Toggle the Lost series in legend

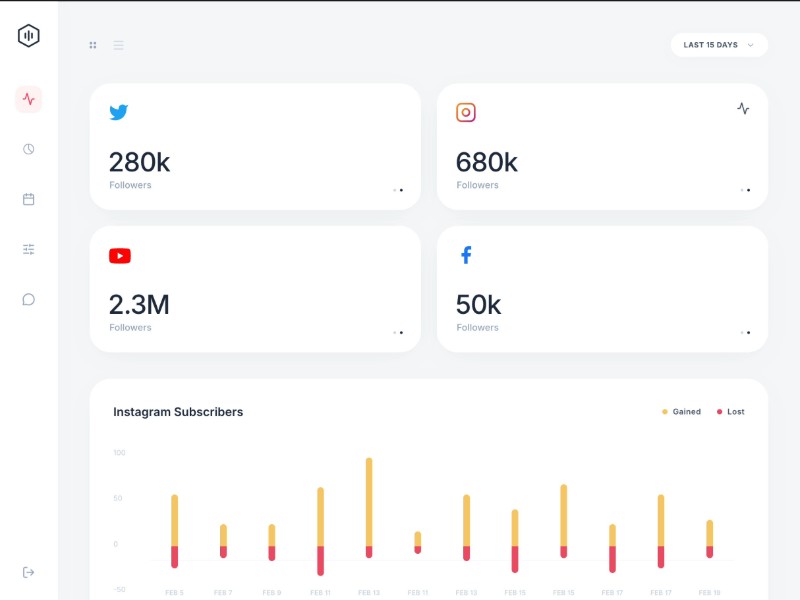pos(730,412)
